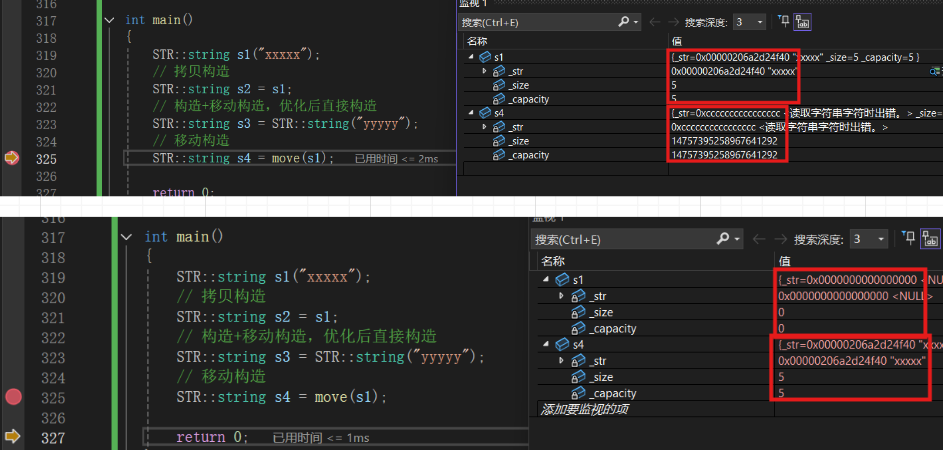This screenshot has height=450, width=943.
Task: Click the locked _size icon under upper s1
Action: tap(499, 85)
